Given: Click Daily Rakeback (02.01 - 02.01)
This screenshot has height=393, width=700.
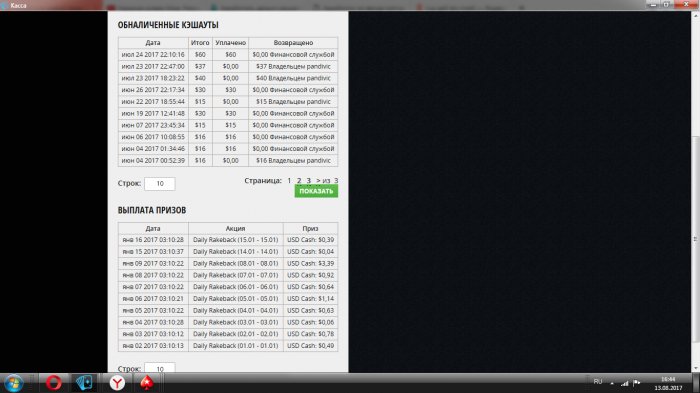Looking at the screenshot, I should click(236, 334).
